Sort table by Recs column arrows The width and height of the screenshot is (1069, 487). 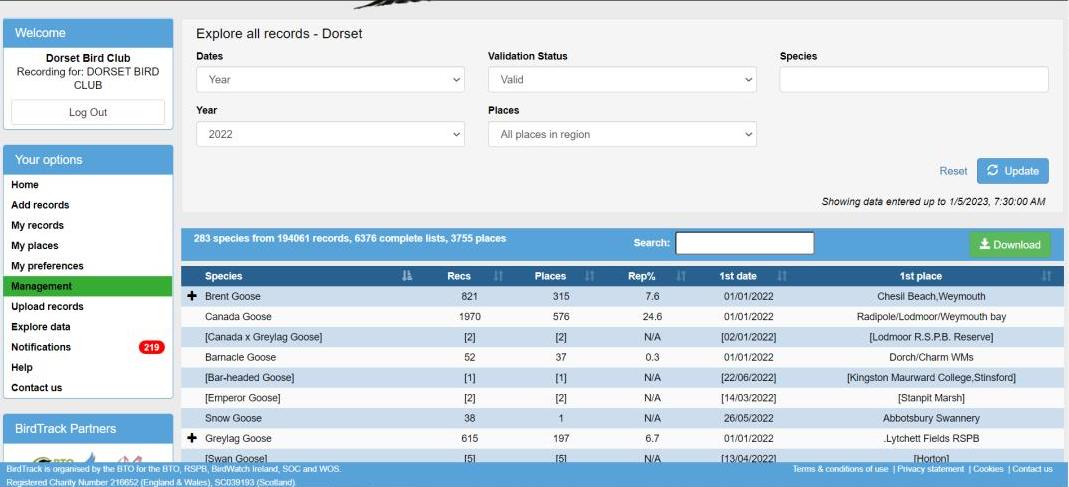point(498,276)
